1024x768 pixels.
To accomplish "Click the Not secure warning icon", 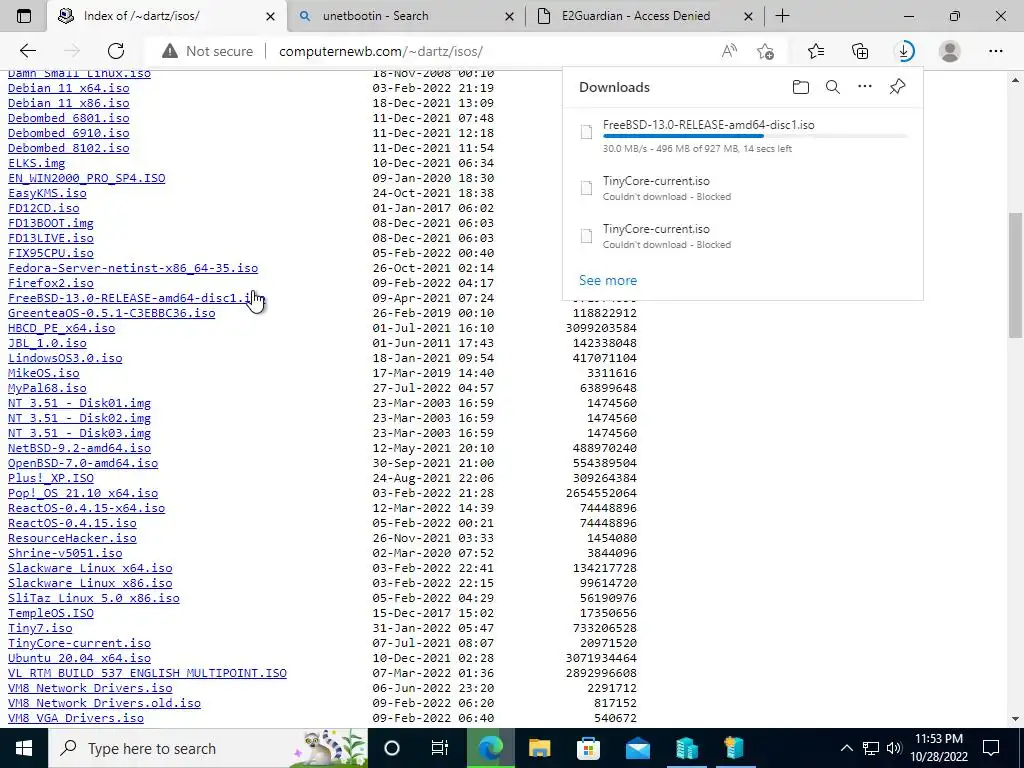I will [x=170, y=51].
